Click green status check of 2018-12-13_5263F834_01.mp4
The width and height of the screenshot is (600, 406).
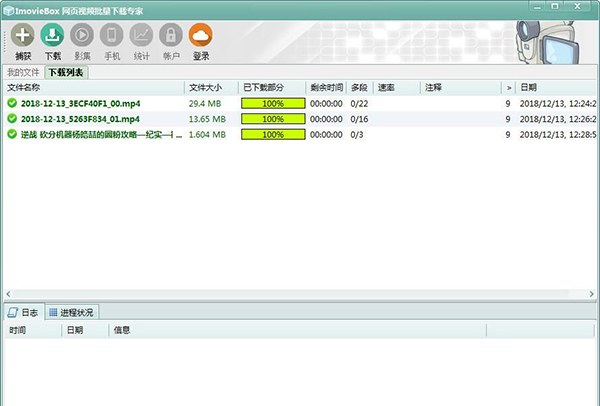[x=12, y=118]
